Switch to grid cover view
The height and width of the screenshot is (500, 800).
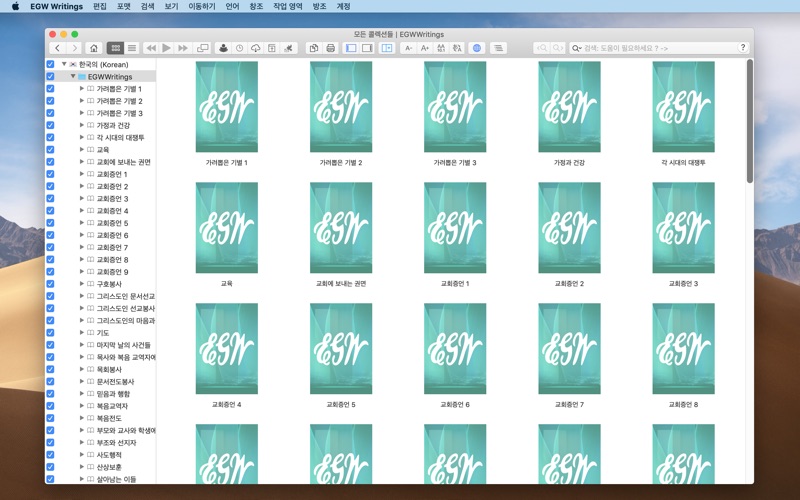pos(115,48)
